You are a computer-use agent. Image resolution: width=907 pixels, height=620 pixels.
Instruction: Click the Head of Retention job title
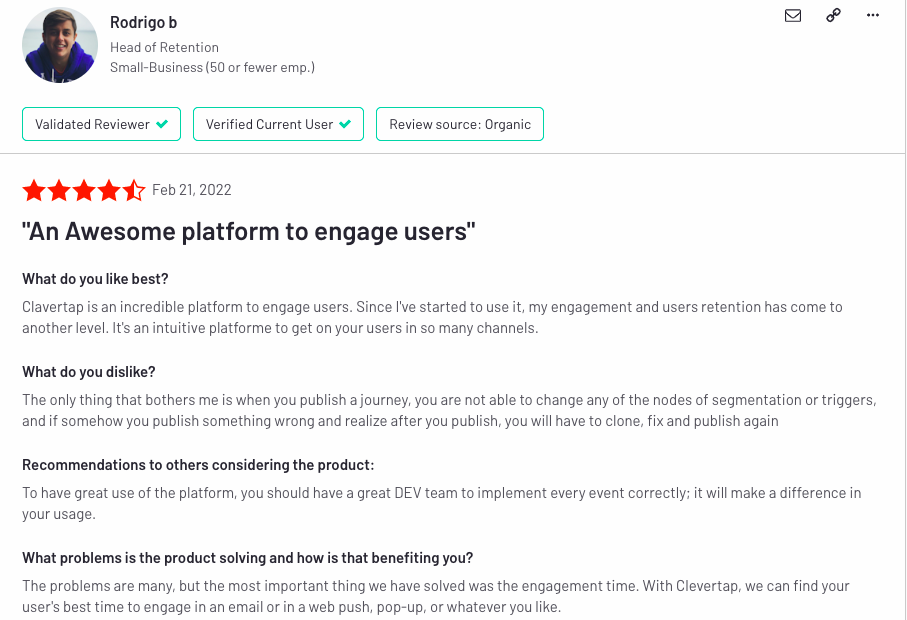tap(164, 47)
